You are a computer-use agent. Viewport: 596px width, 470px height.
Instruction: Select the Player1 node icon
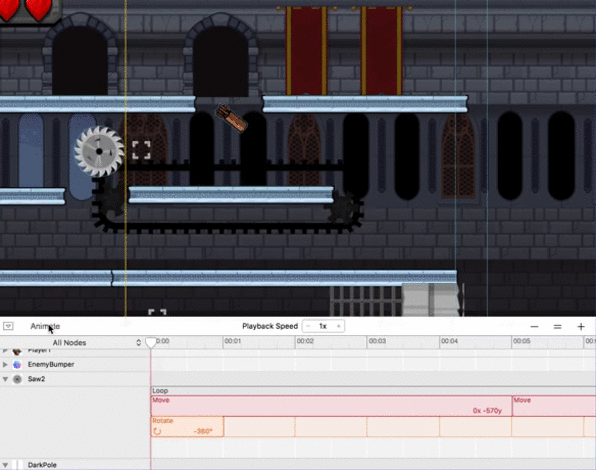coord(17,352)
